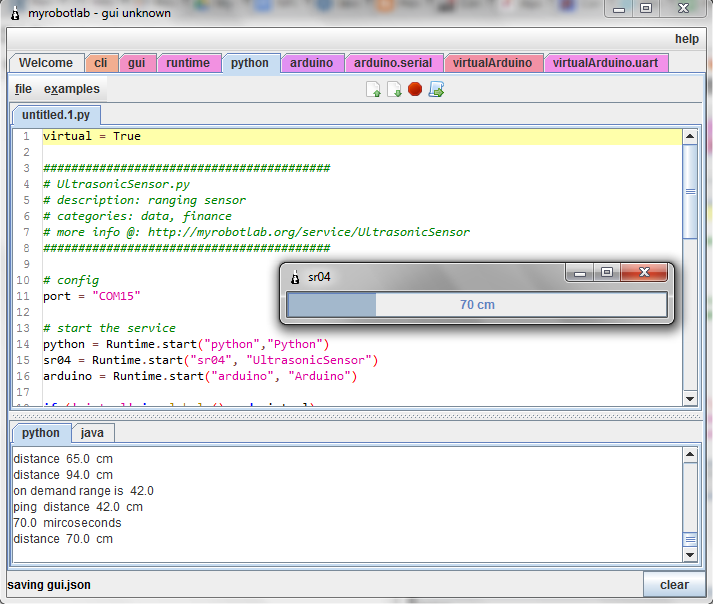Click the '# UltrasonicSensor.py' comment line

click(x=116, y=184)
